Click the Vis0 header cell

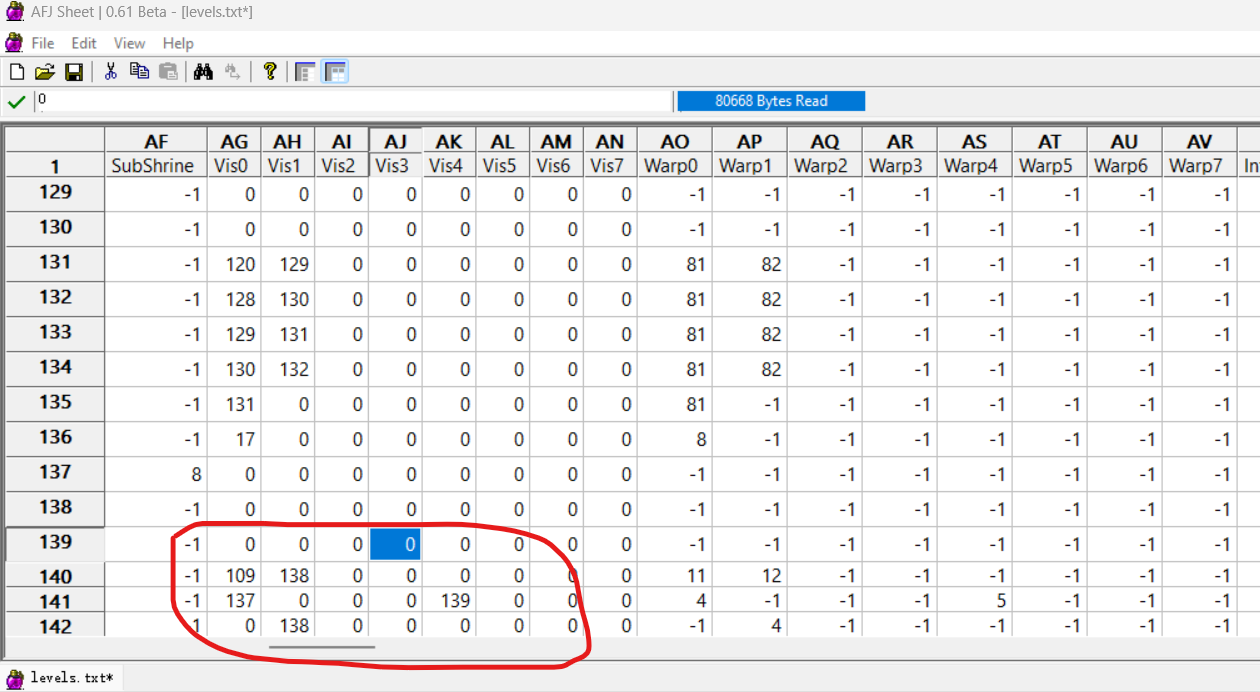point(234,166)
